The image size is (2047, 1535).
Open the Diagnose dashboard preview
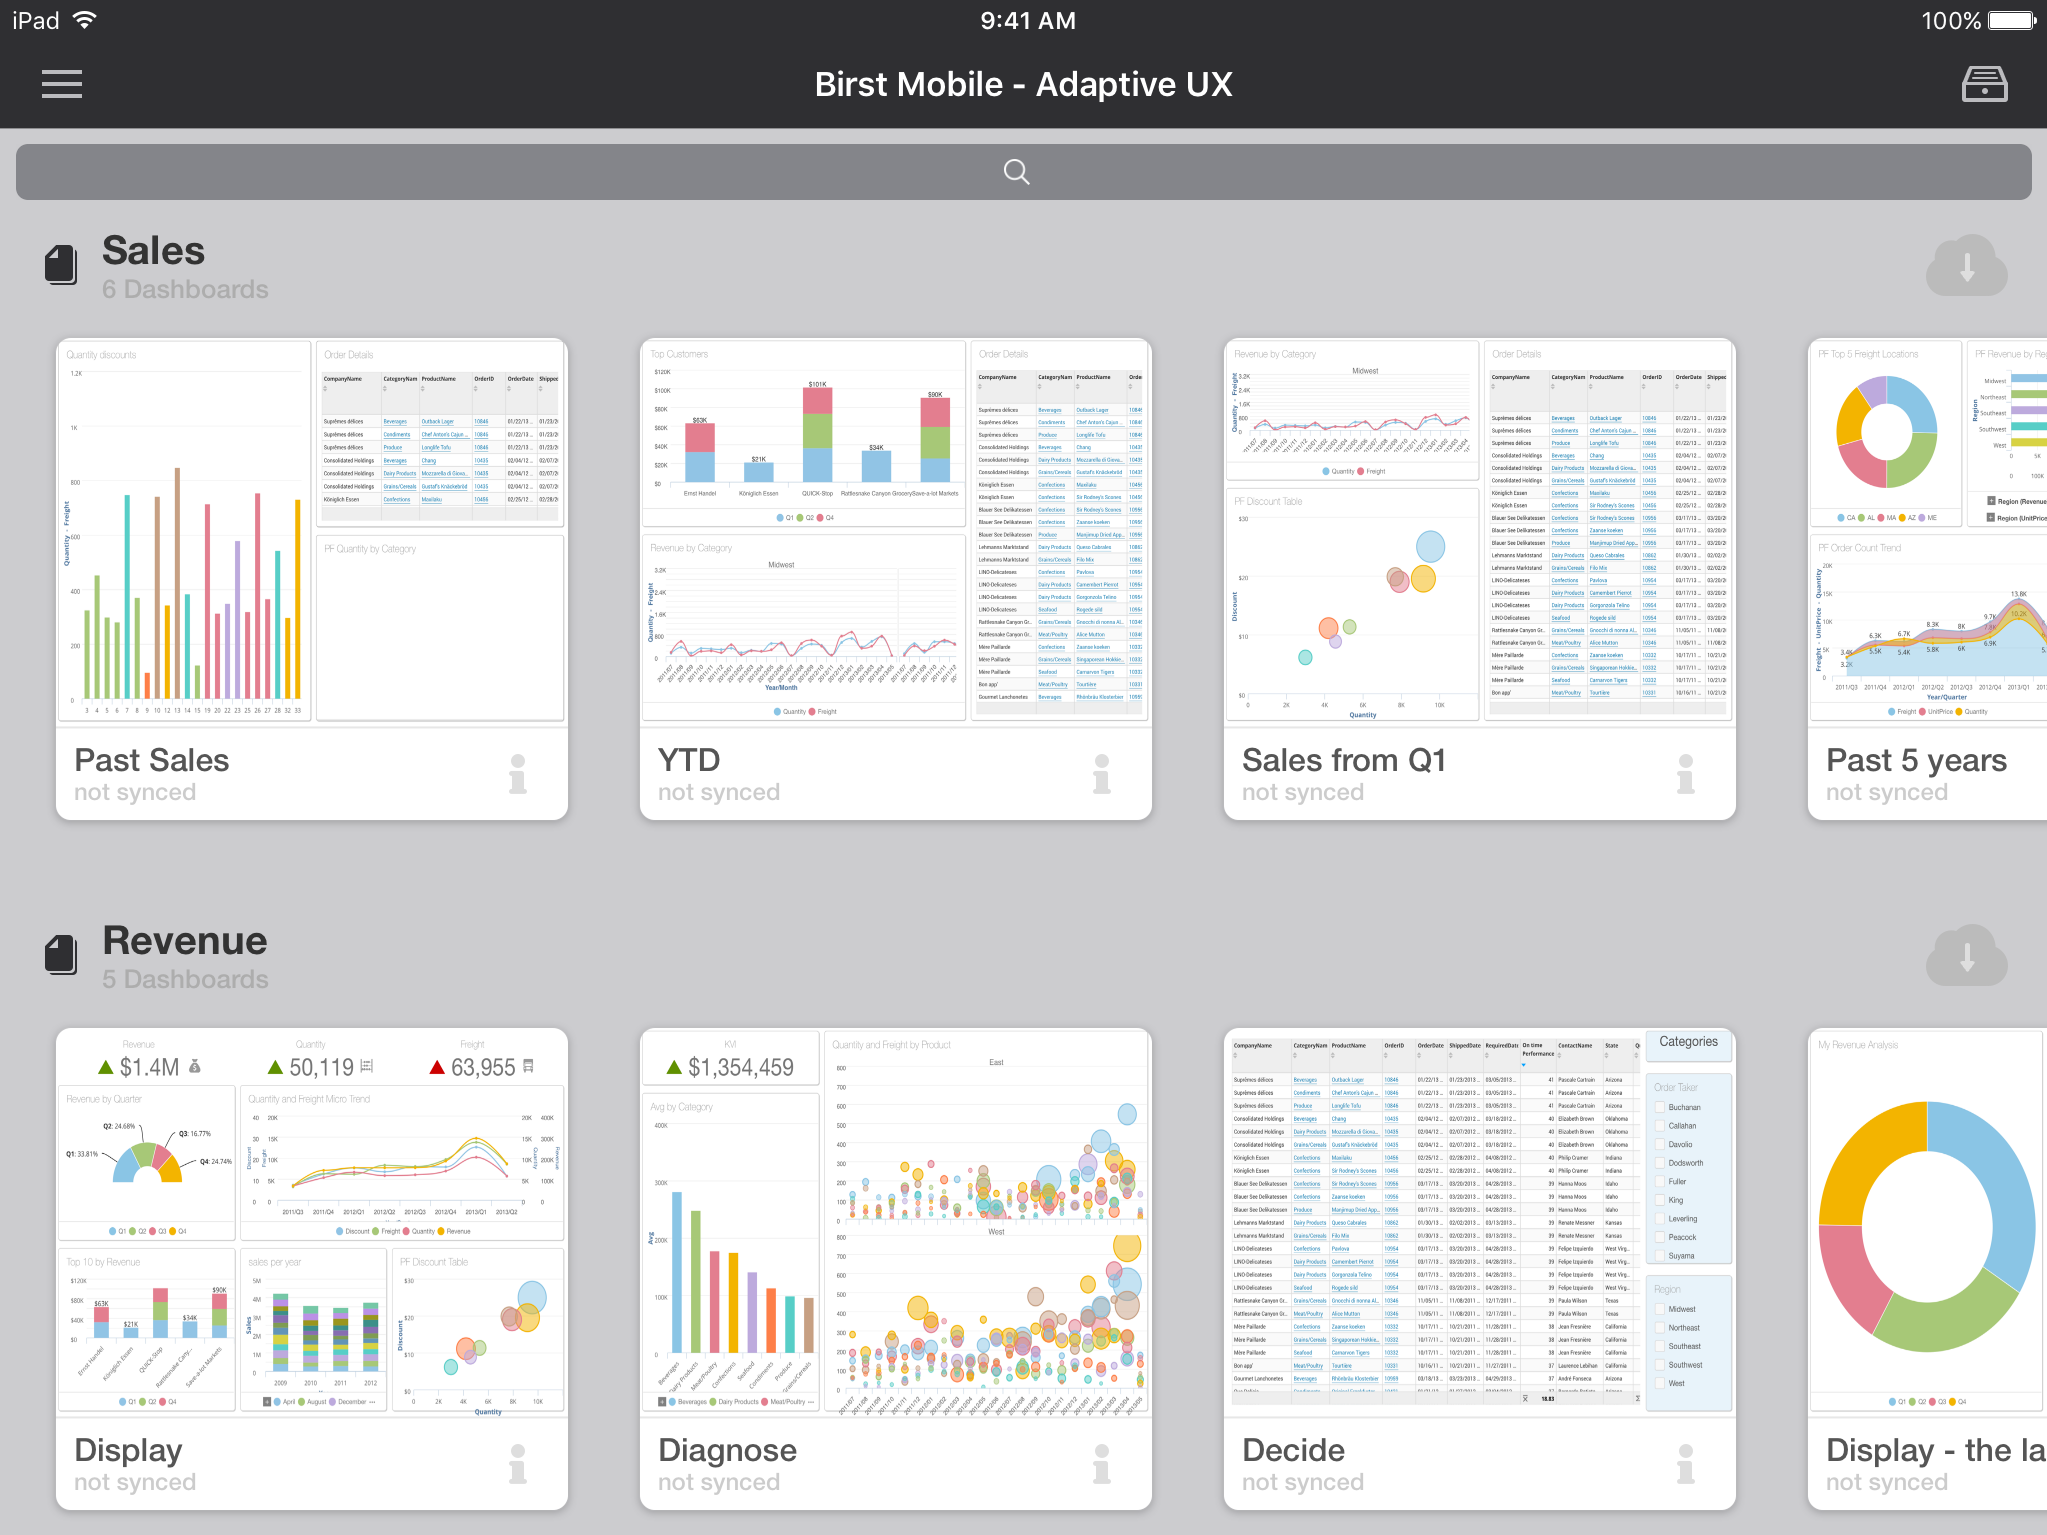tap(895, 1220)
